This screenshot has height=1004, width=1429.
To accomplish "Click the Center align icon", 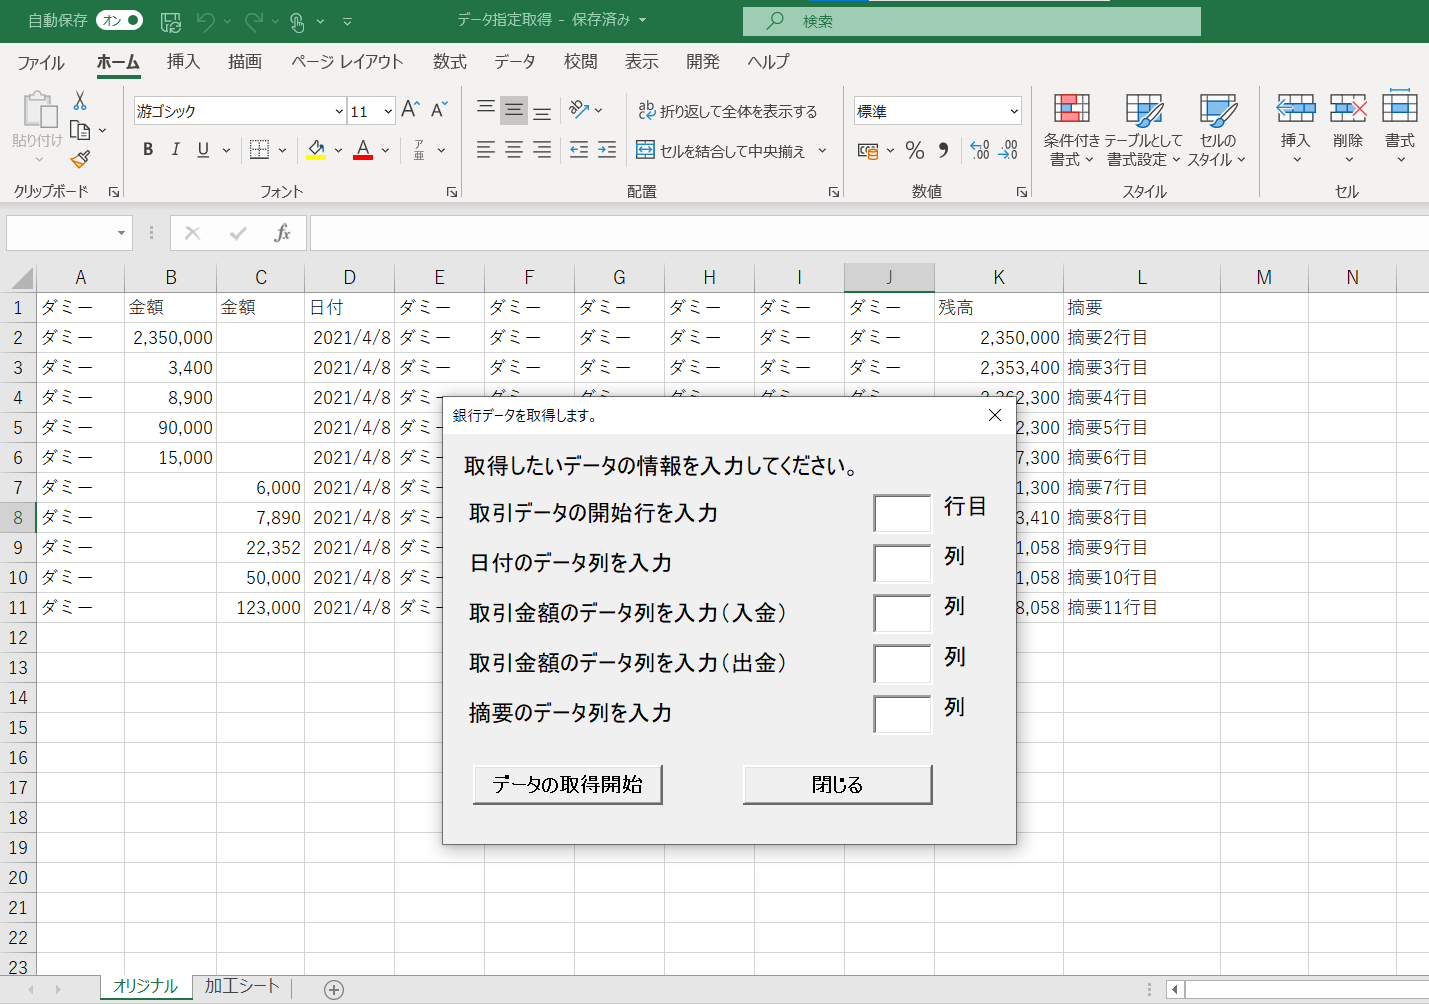I will coord(513,150).
